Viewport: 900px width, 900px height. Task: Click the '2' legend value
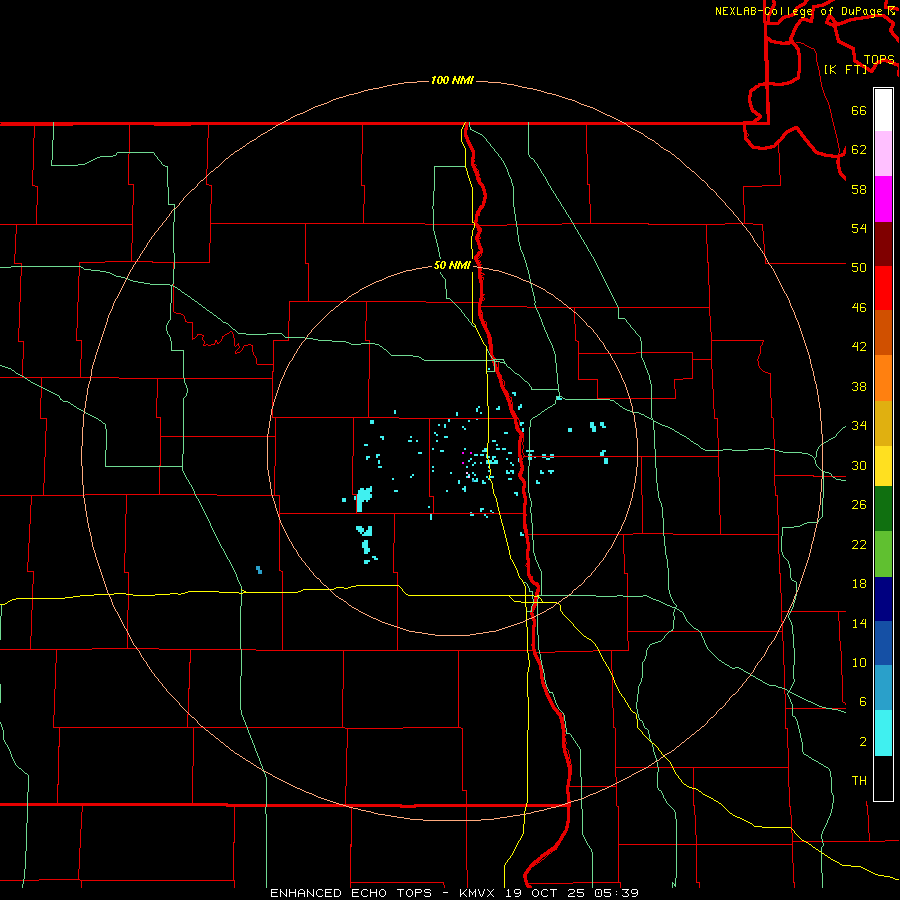(x=863, y=742)
